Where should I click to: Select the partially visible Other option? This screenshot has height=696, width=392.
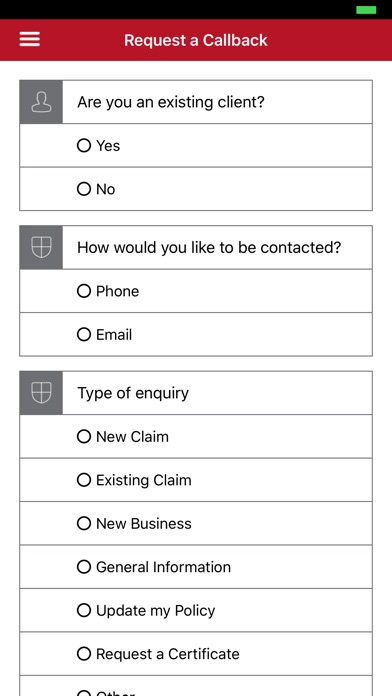pyautogui.click(x=196, y=686)
